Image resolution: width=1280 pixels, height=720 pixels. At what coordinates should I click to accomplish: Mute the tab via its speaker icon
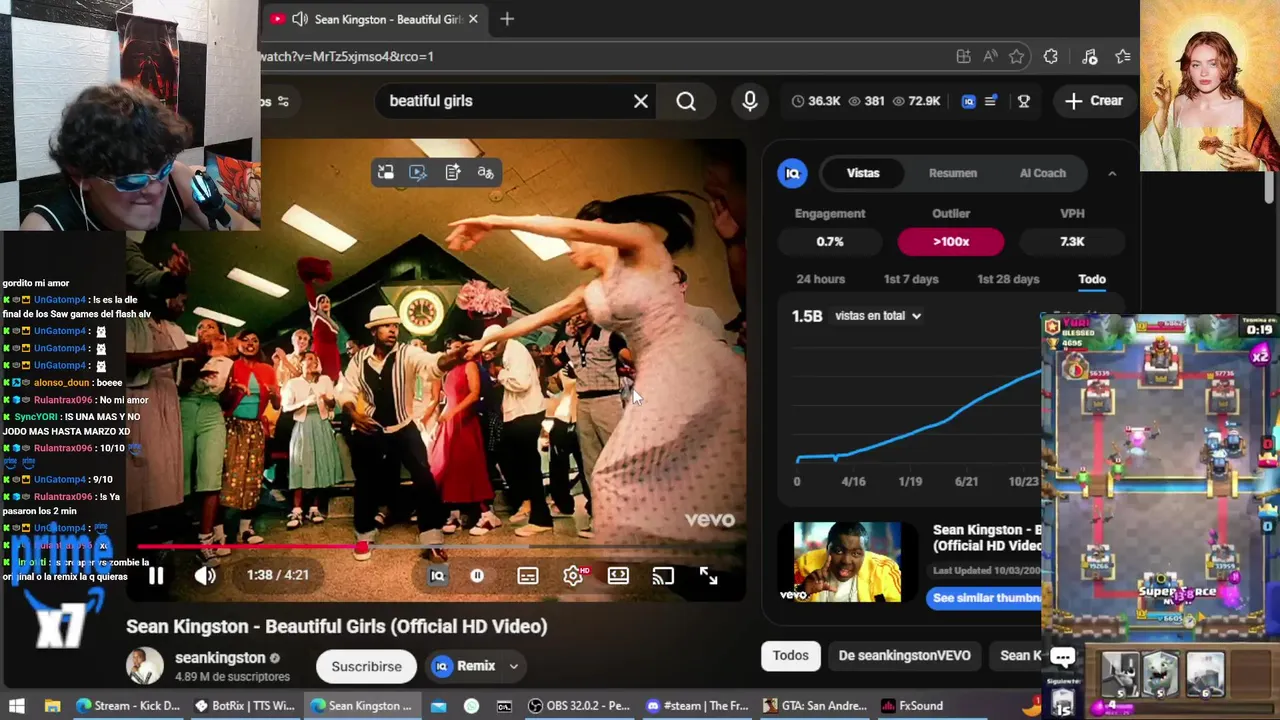[300, 19]
